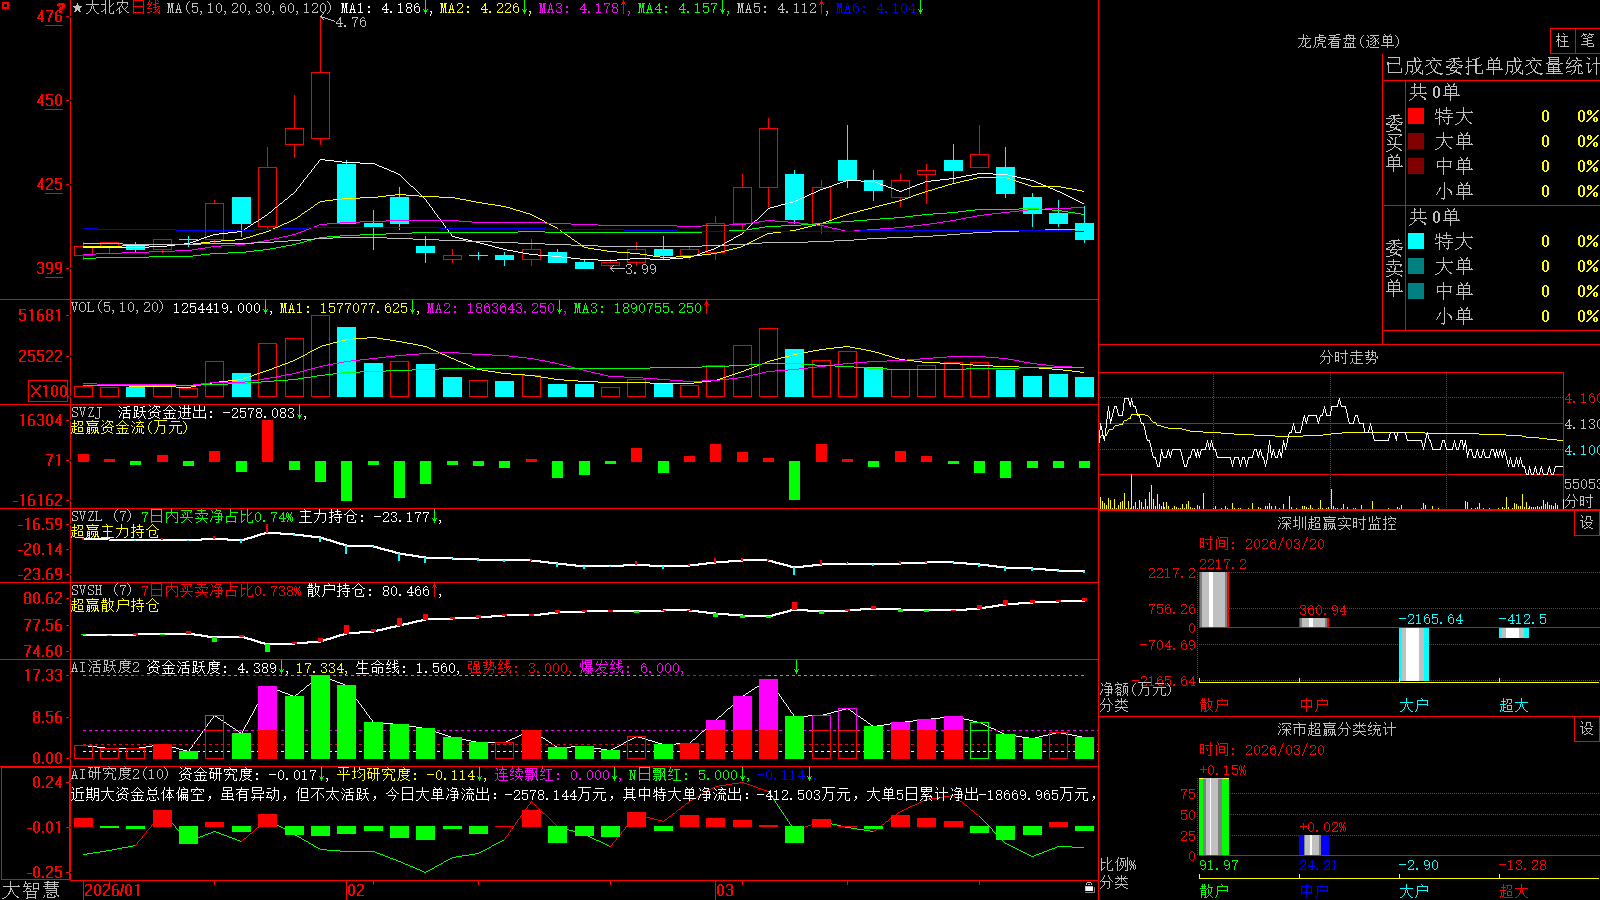Viewport: 1600px width, 900px height.
Task: Click the cyan 特大 sell-order swatch
Action: click(1416, 241)
